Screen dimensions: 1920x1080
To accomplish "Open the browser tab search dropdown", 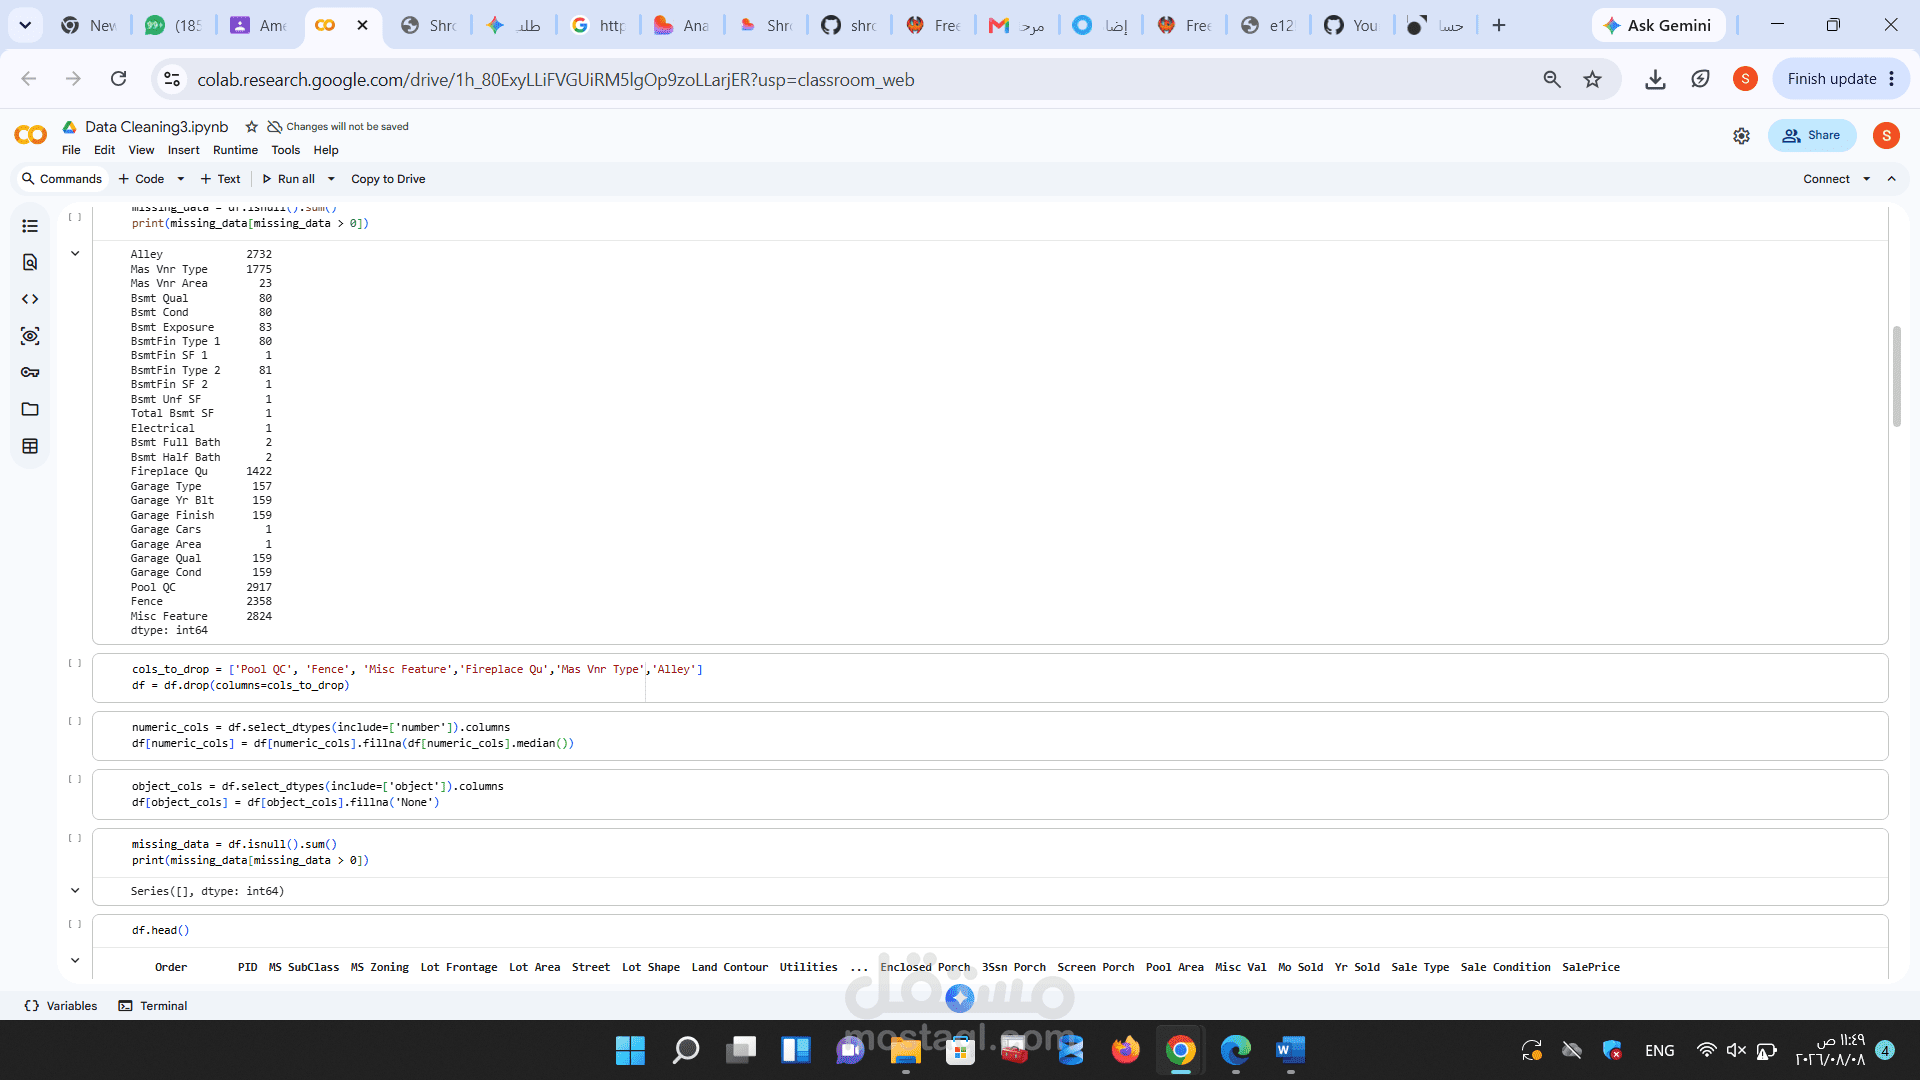I will coord(25,25).
